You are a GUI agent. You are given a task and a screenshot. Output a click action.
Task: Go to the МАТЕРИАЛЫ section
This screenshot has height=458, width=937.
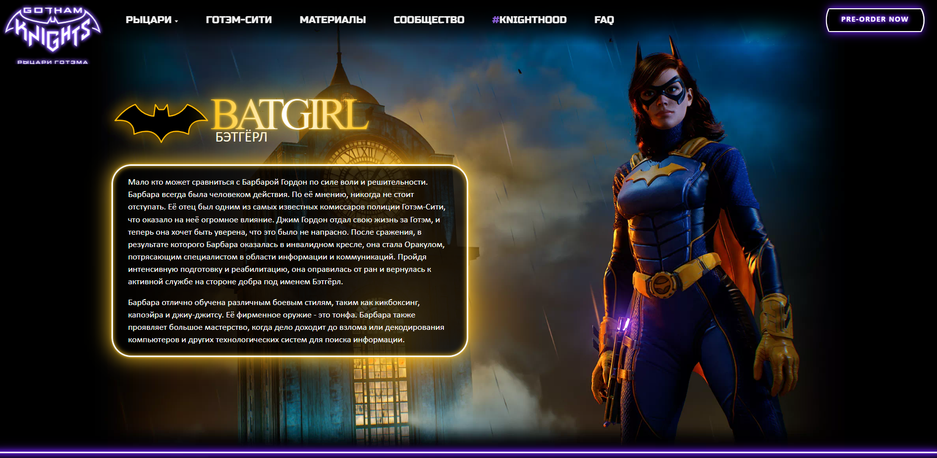(333, 20)
